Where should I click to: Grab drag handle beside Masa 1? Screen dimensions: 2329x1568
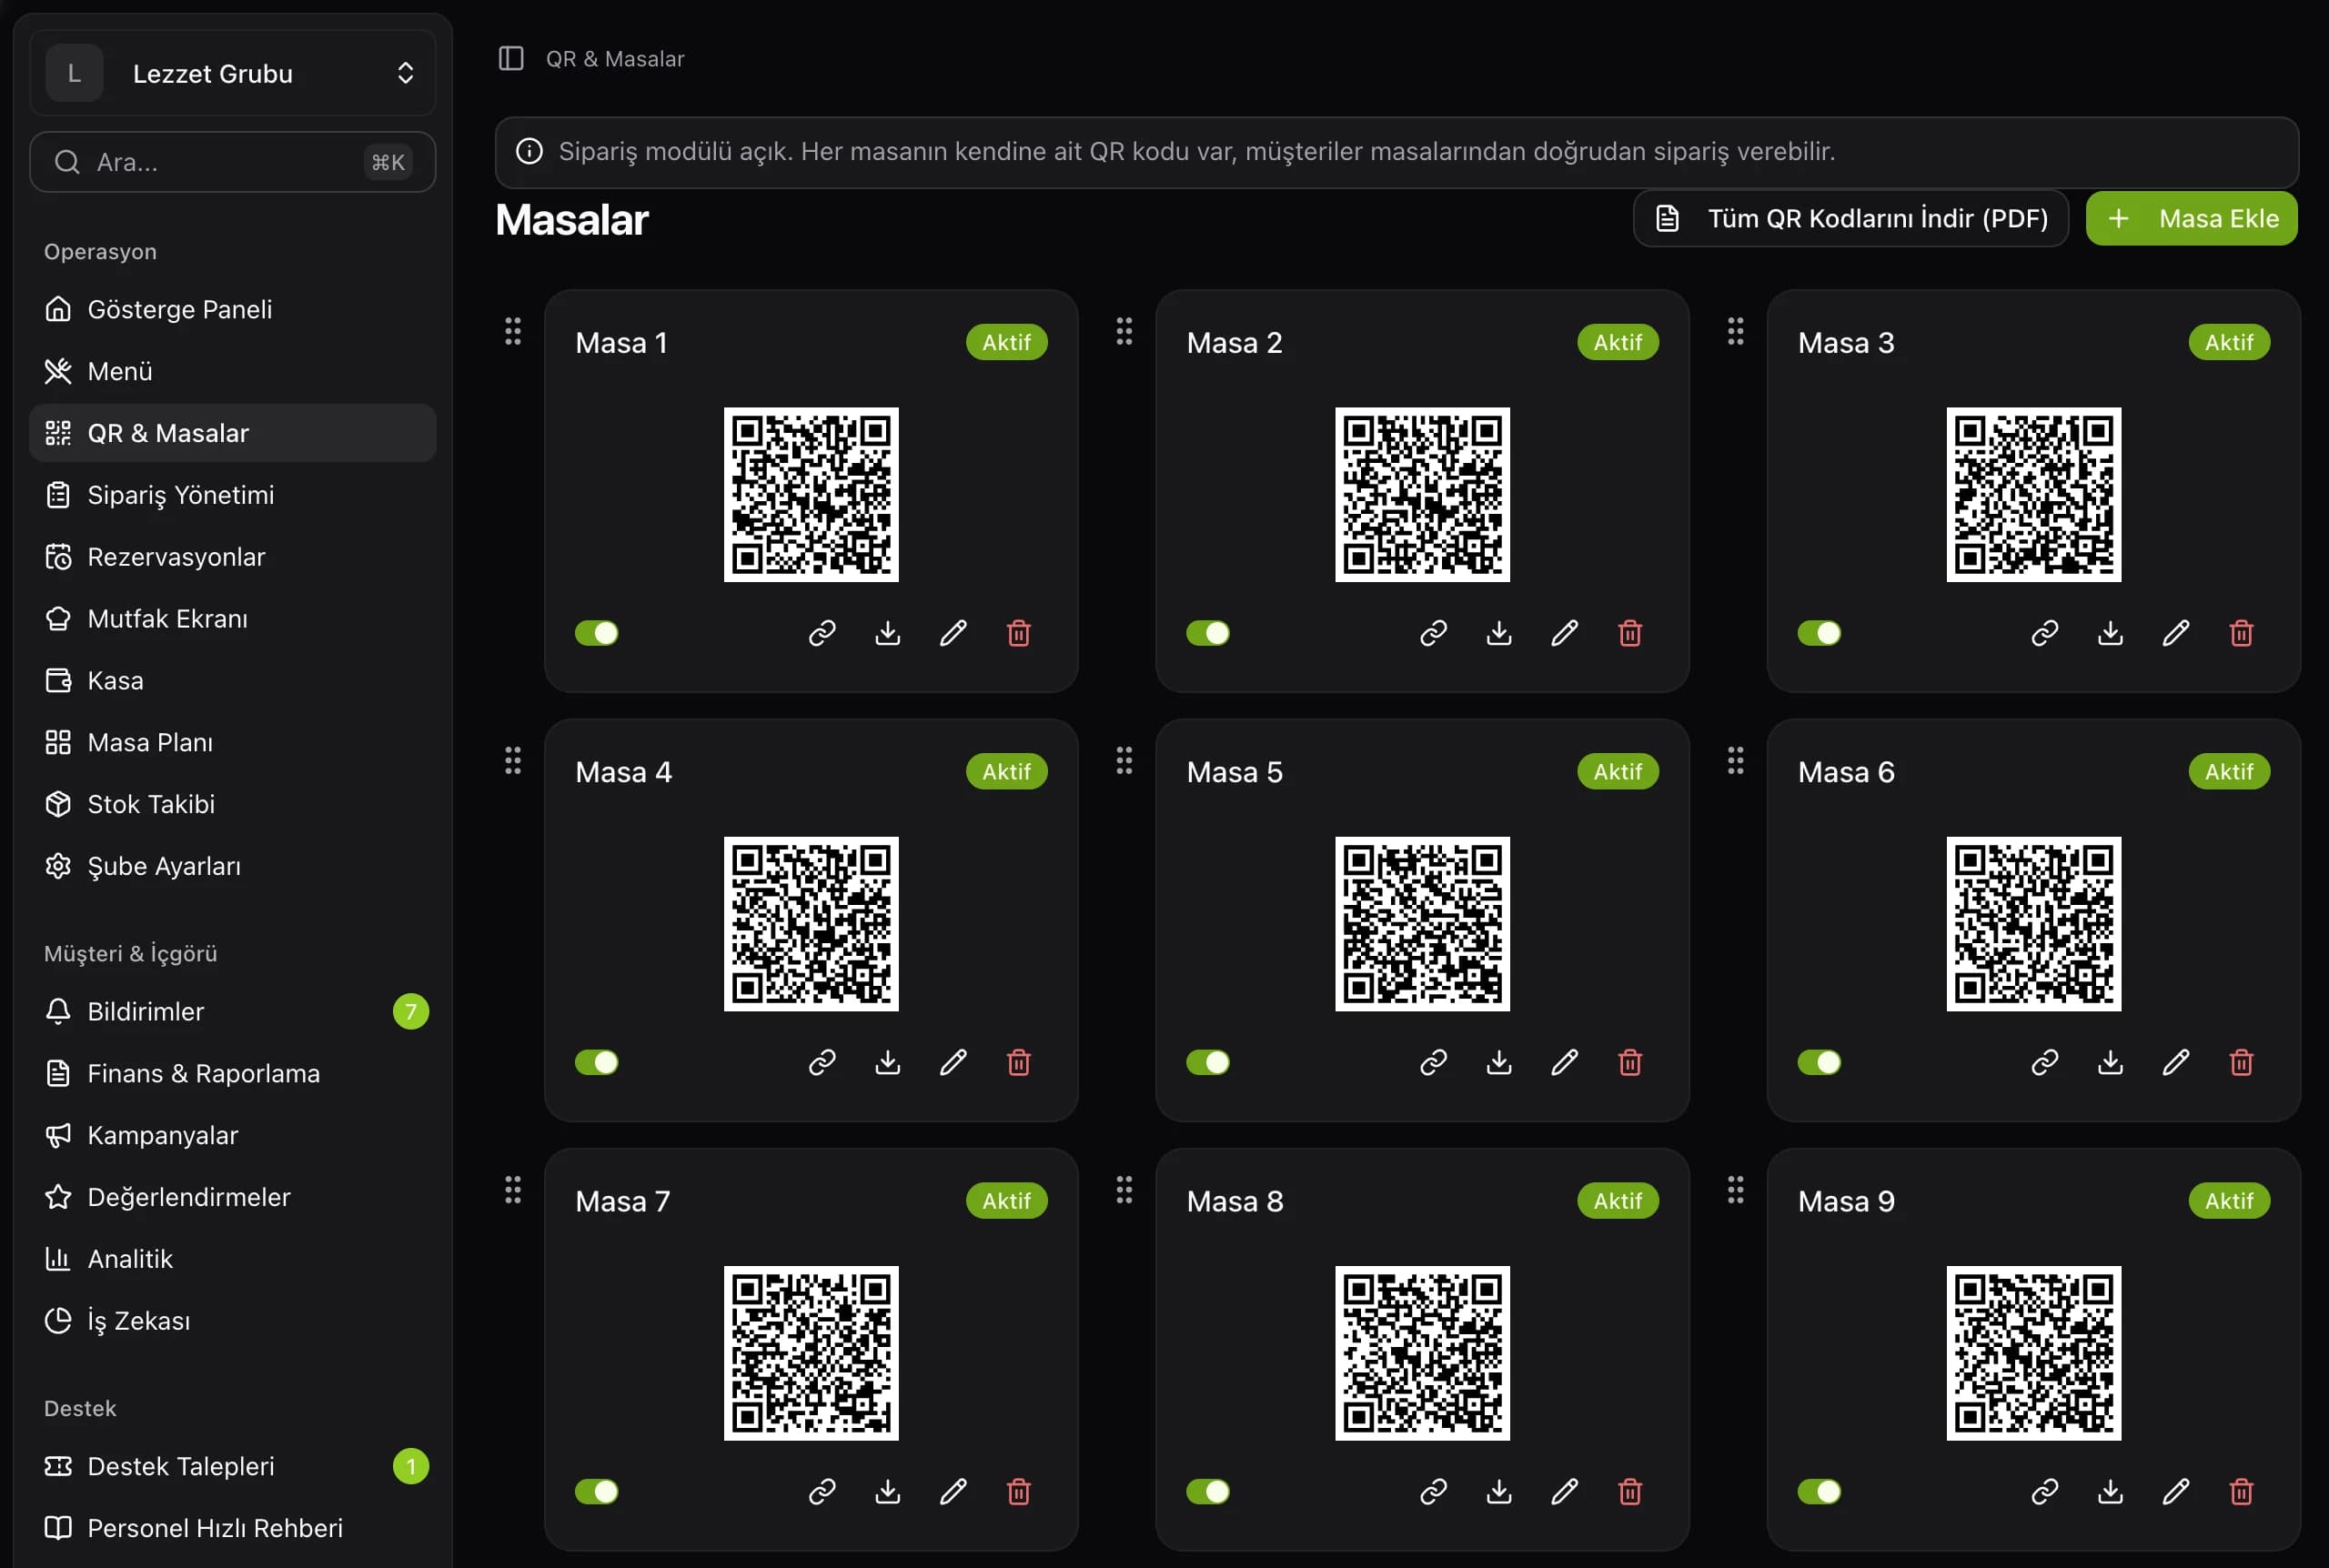click(x=513, y=331)
